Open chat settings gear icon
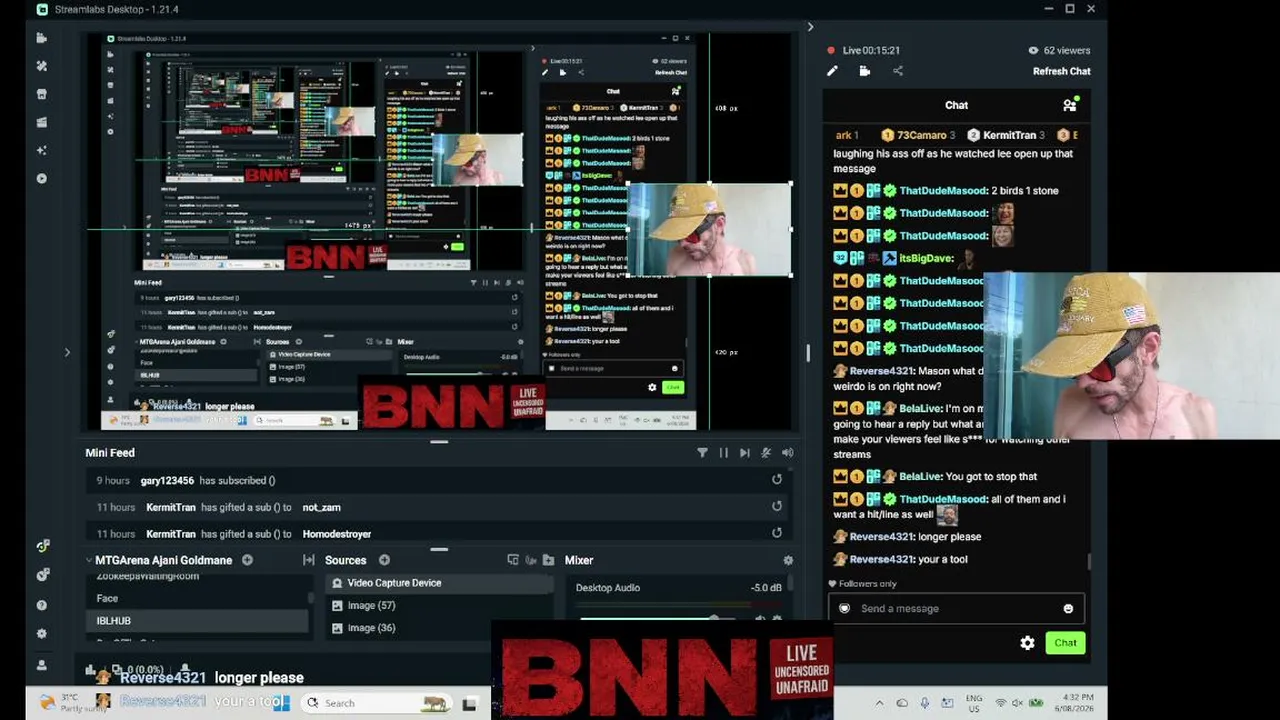This screenshot has height=720, width=1280. click(1027, 643)
